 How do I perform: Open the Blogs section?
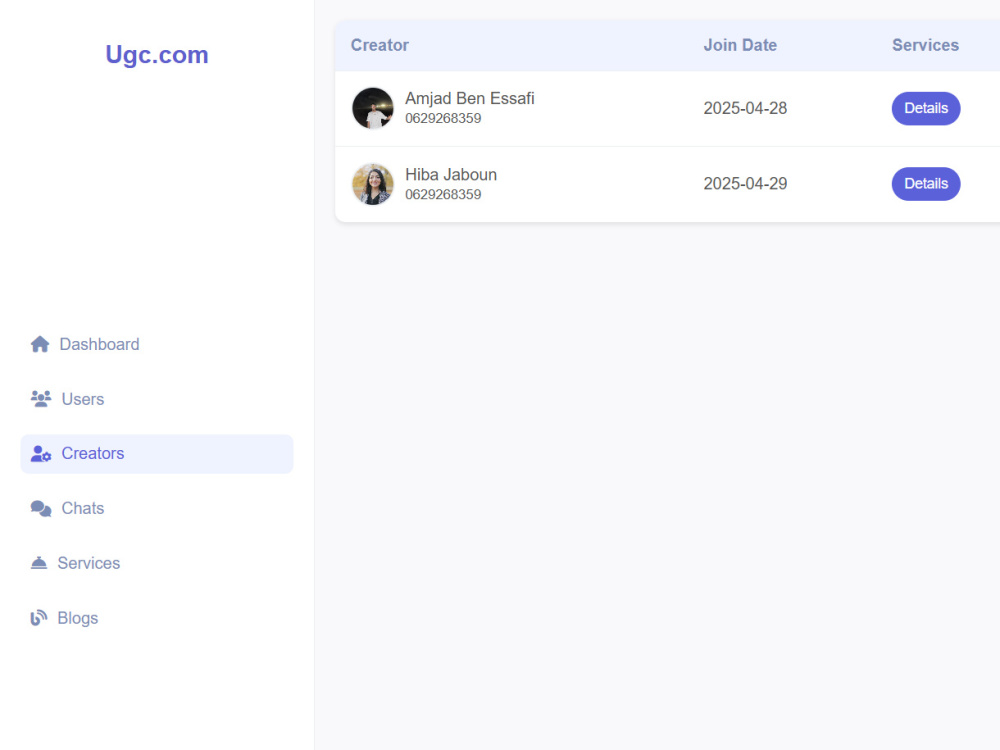click(157, 618)
